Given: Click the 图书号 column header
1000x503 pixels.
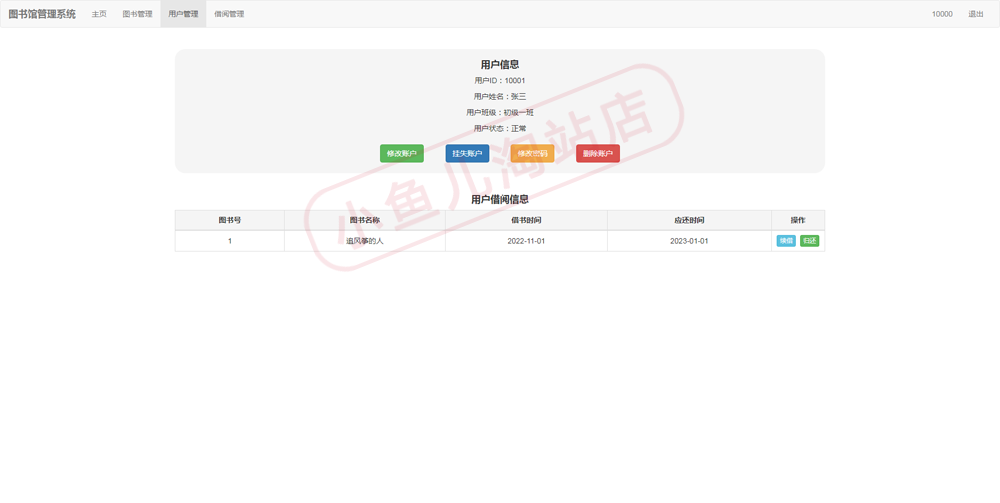Looking at the screenshot, I should [x=230, y=220].
